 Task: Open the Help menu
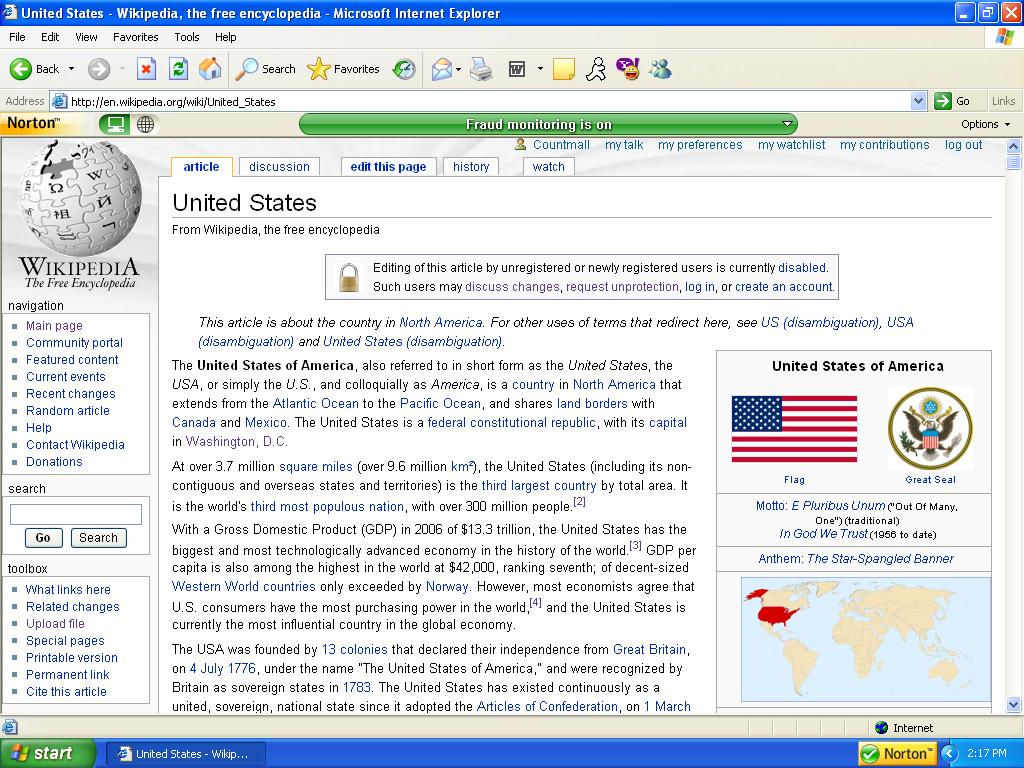[225, 37]
